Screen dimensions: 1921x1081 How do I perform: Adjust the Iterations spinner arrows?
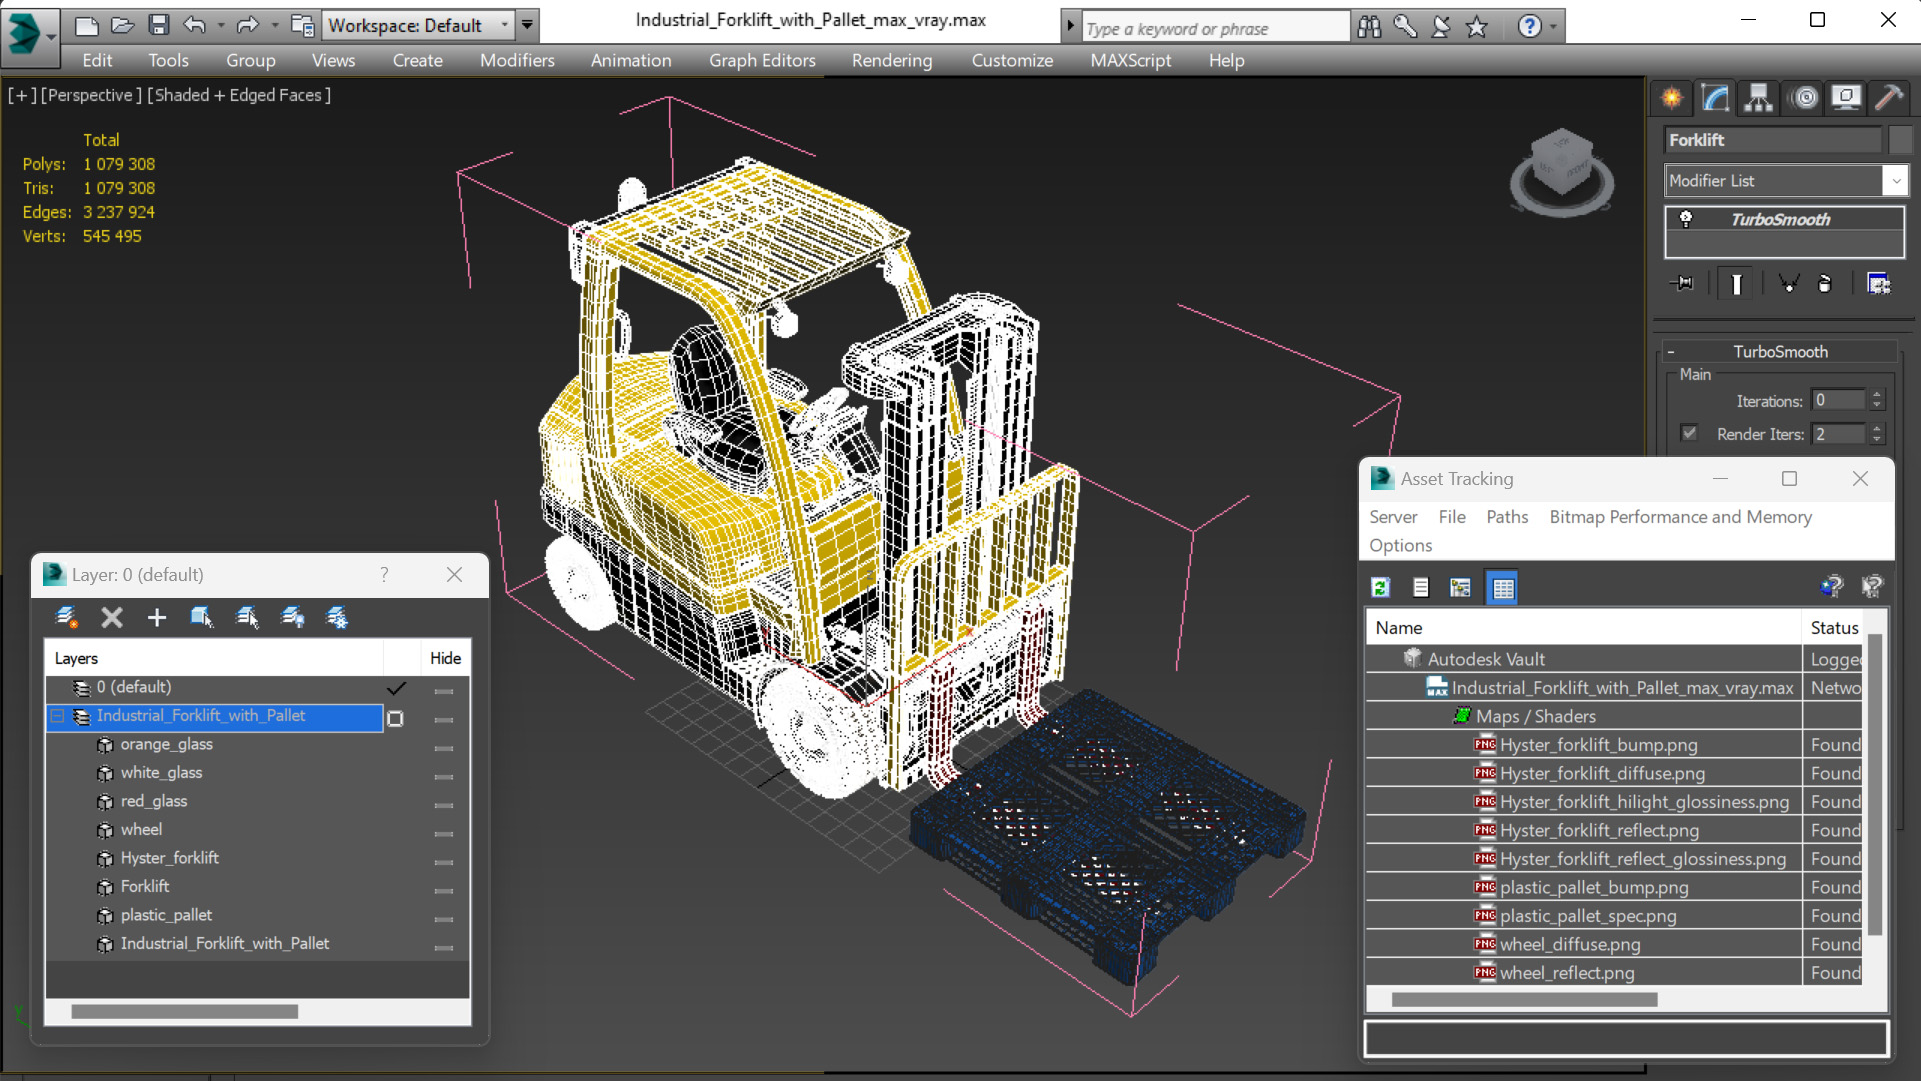click(1877, 400)
